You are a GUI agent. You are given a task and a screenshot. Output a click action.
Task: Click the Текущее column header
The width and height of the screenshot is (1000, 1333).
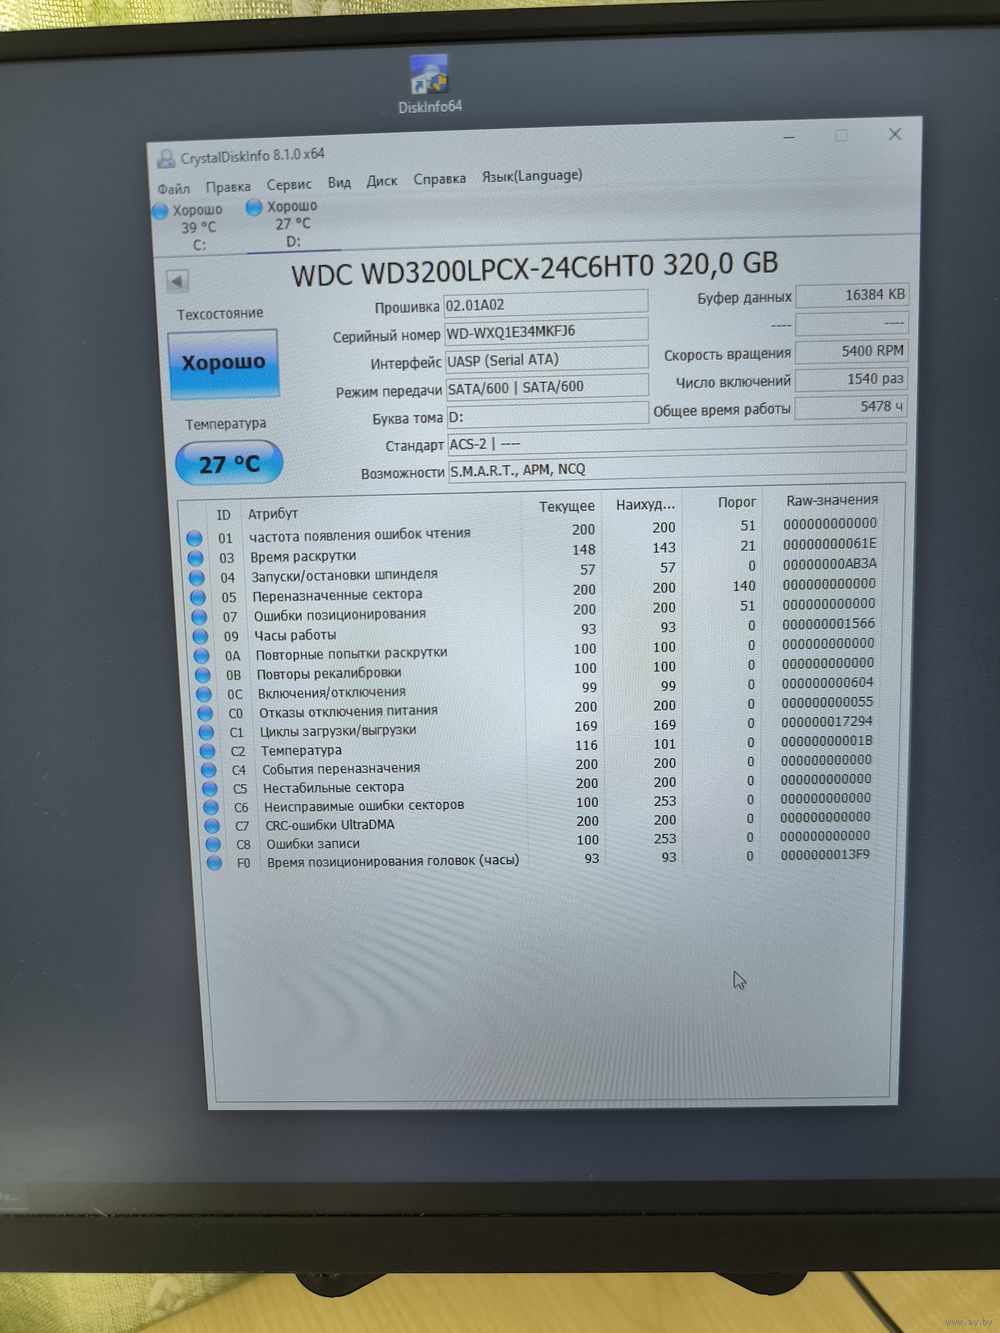(x=567, y=507)
